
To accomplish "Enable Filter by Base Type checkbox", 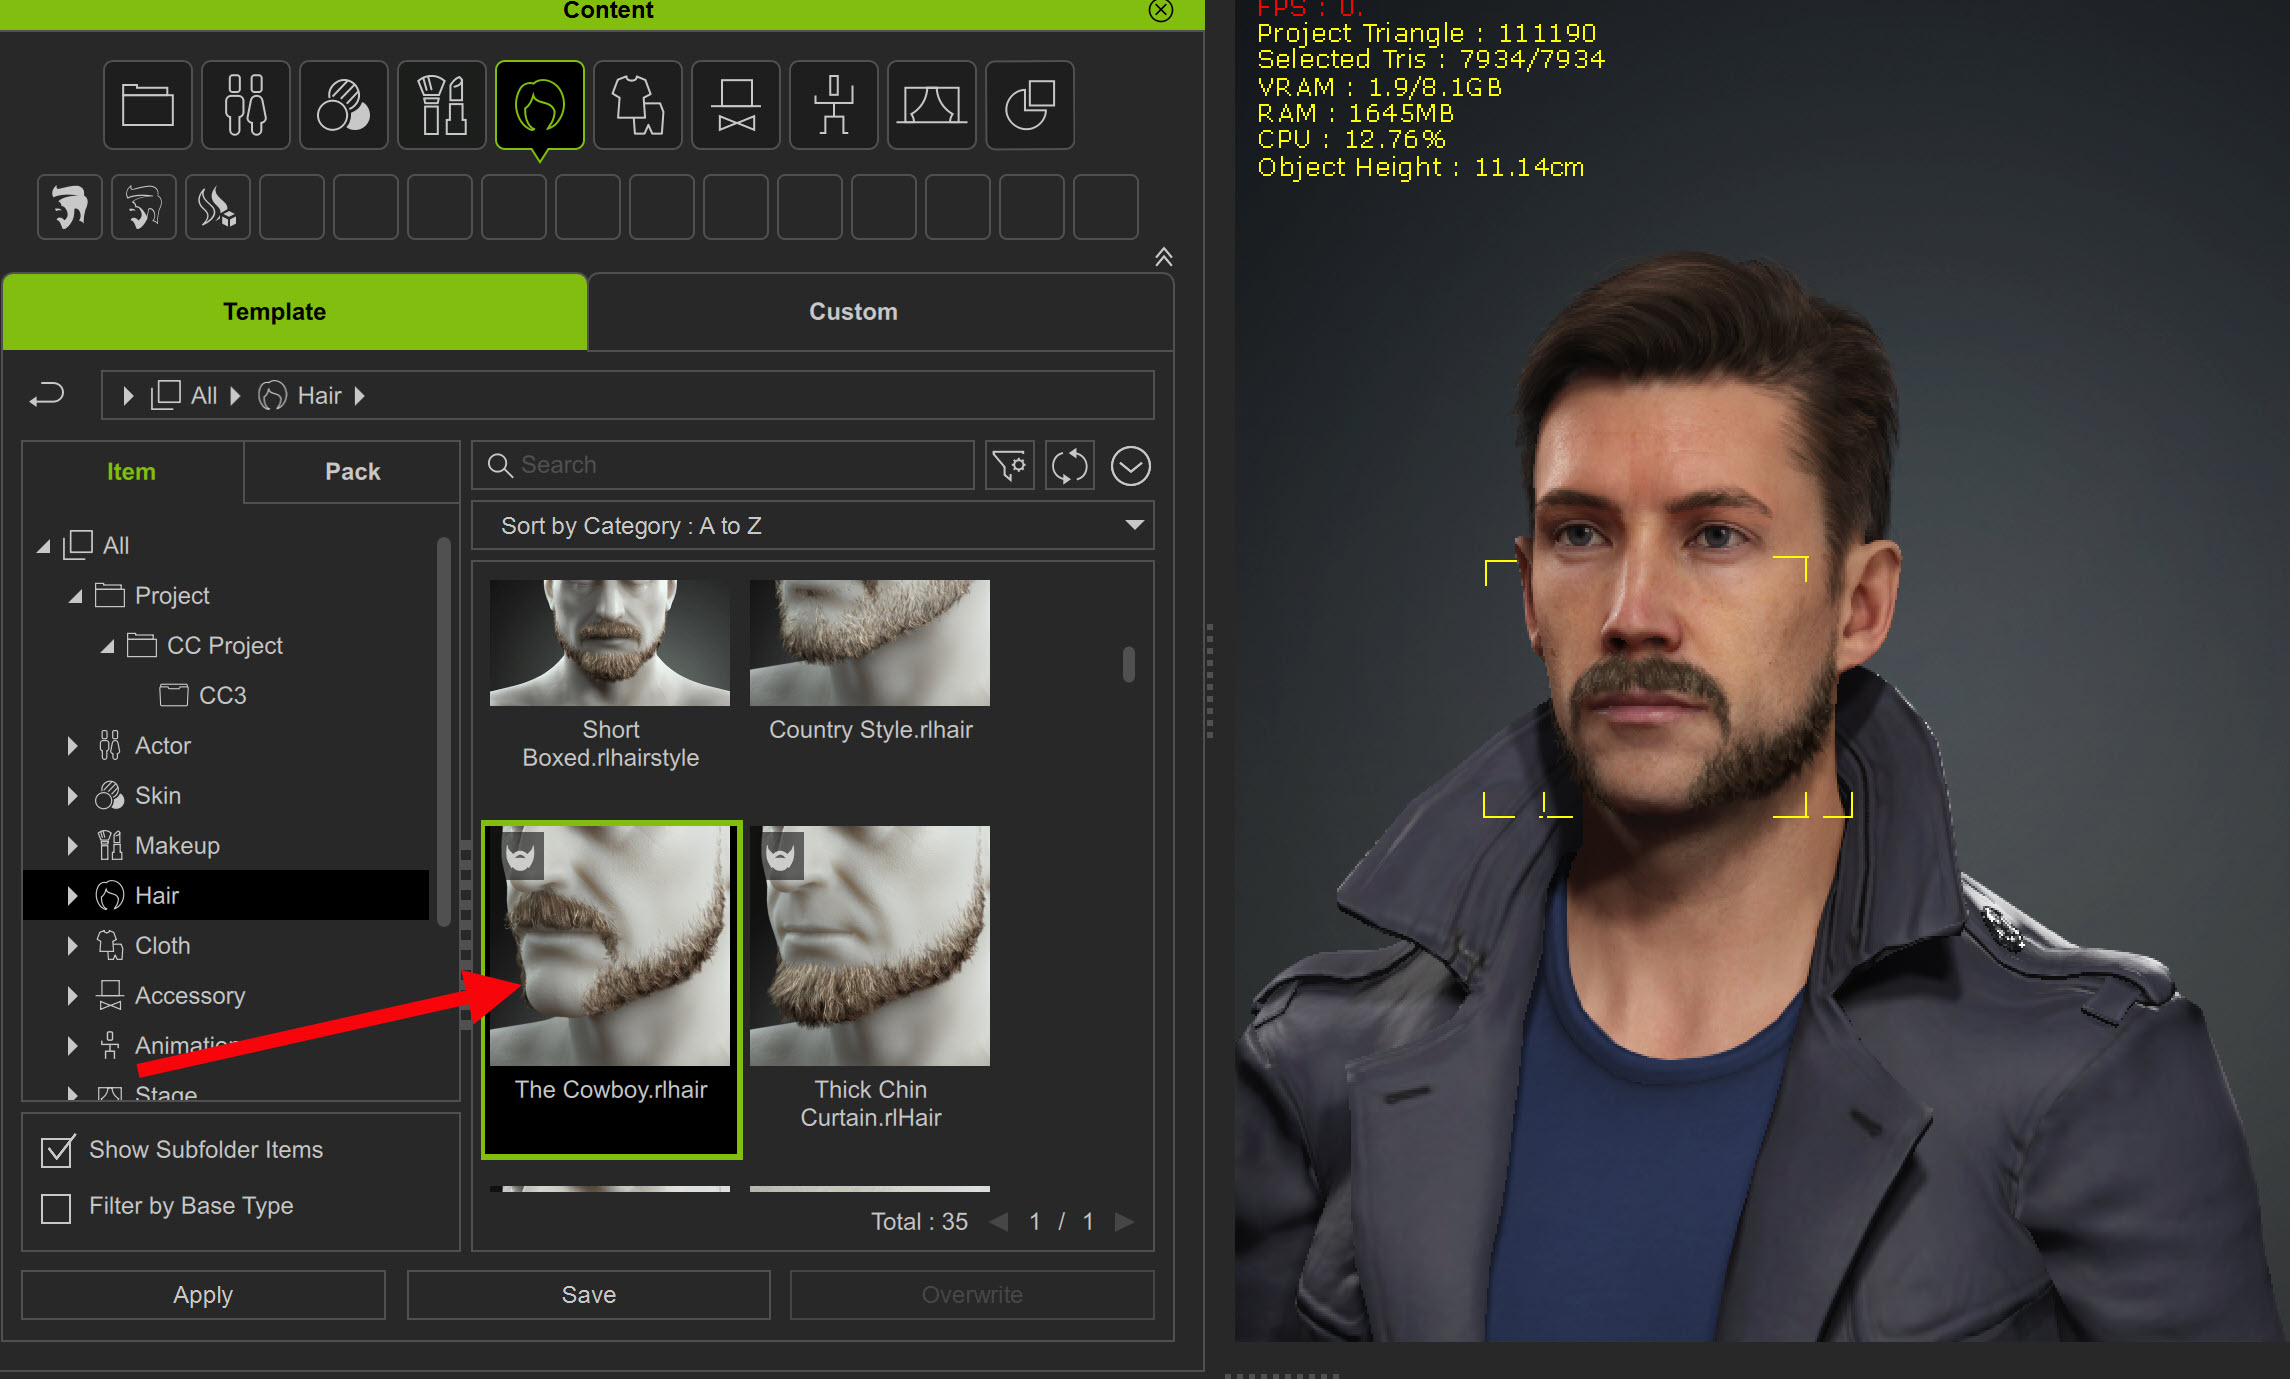I will [x=57, y=1207].
